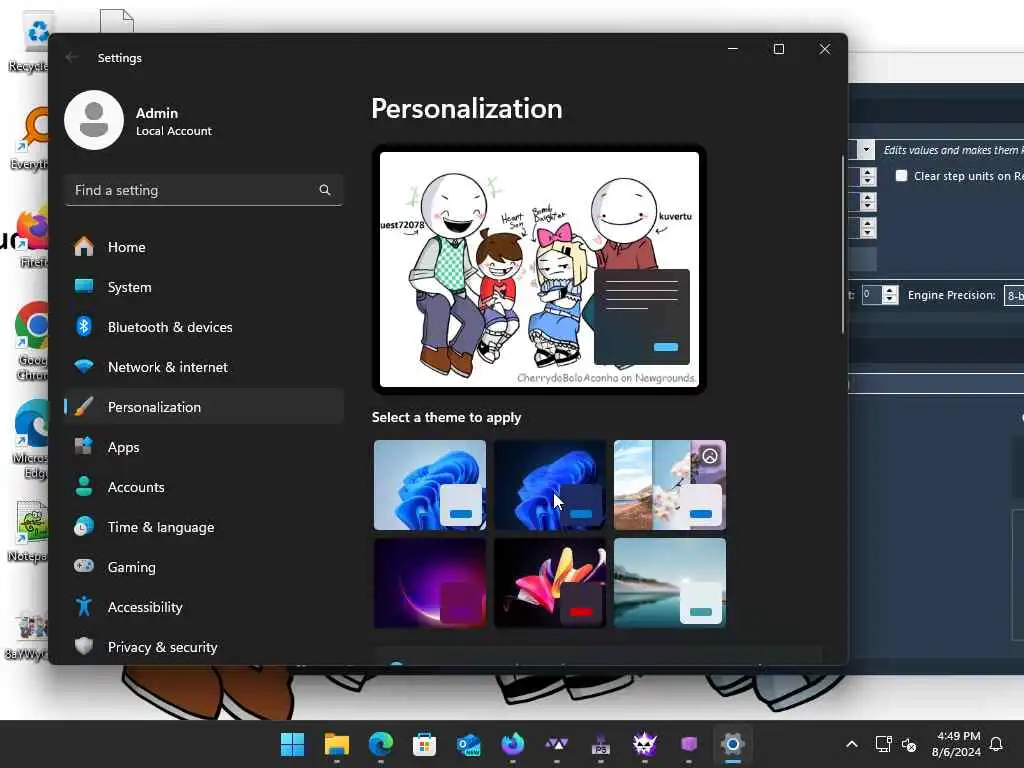Click the Personalization paintbrush icon

(84, 406)
